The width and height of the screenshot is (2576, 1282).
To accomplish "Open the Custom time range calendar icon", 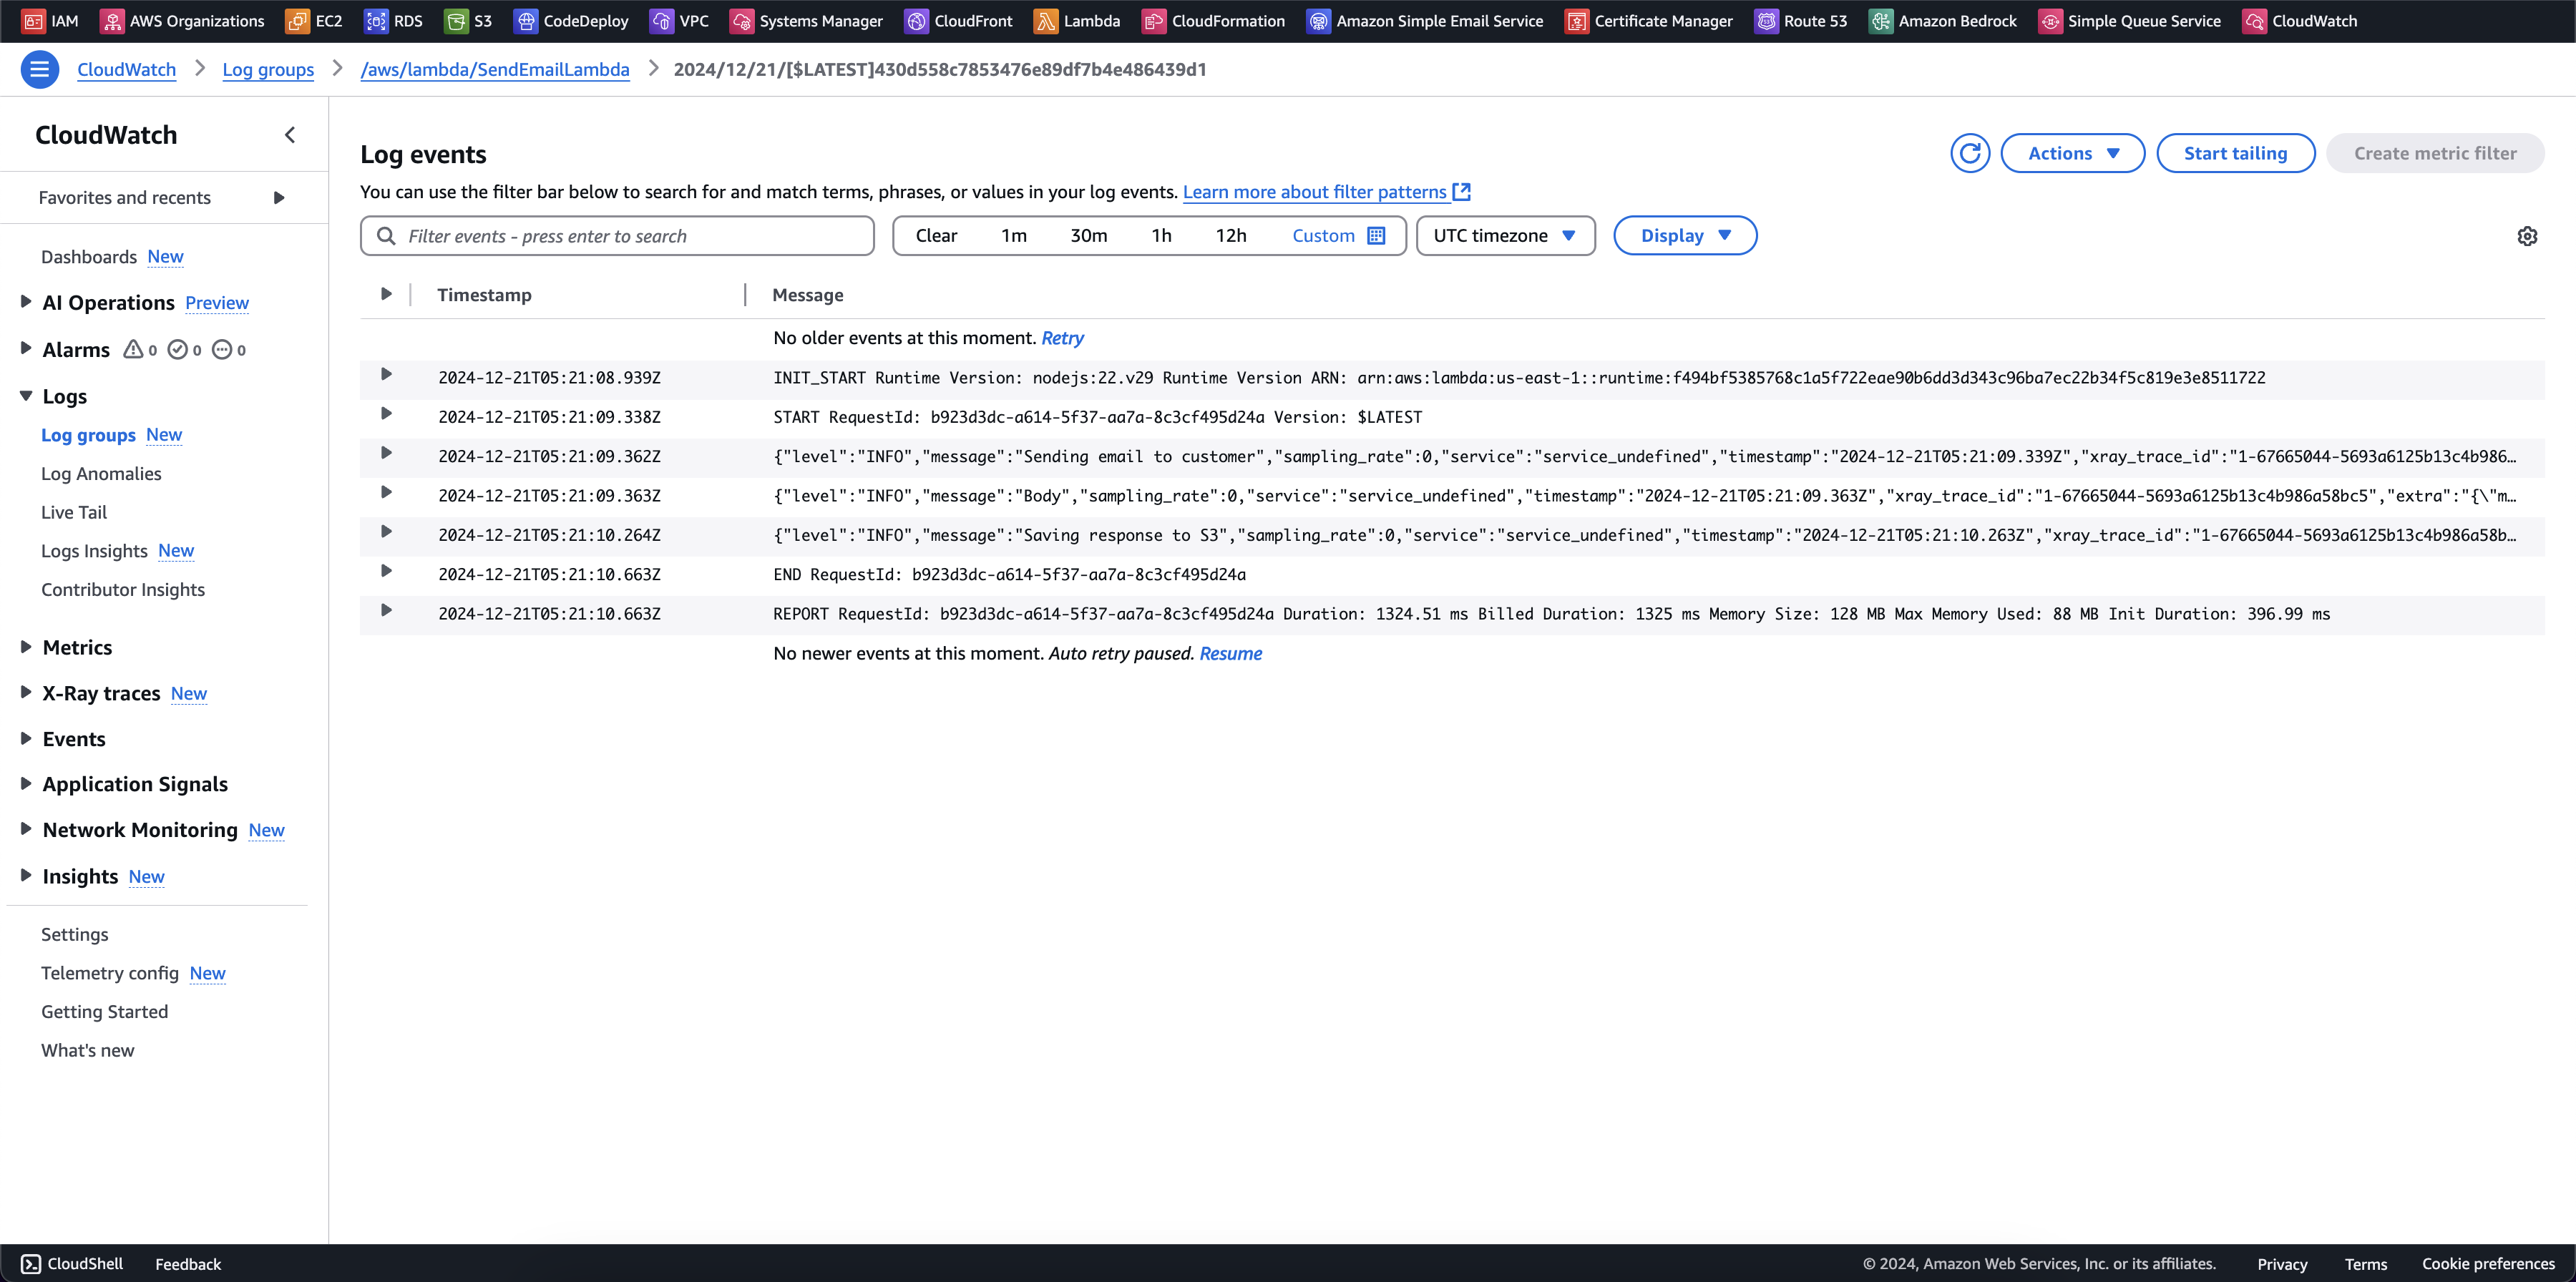I will pos(1376,236).
